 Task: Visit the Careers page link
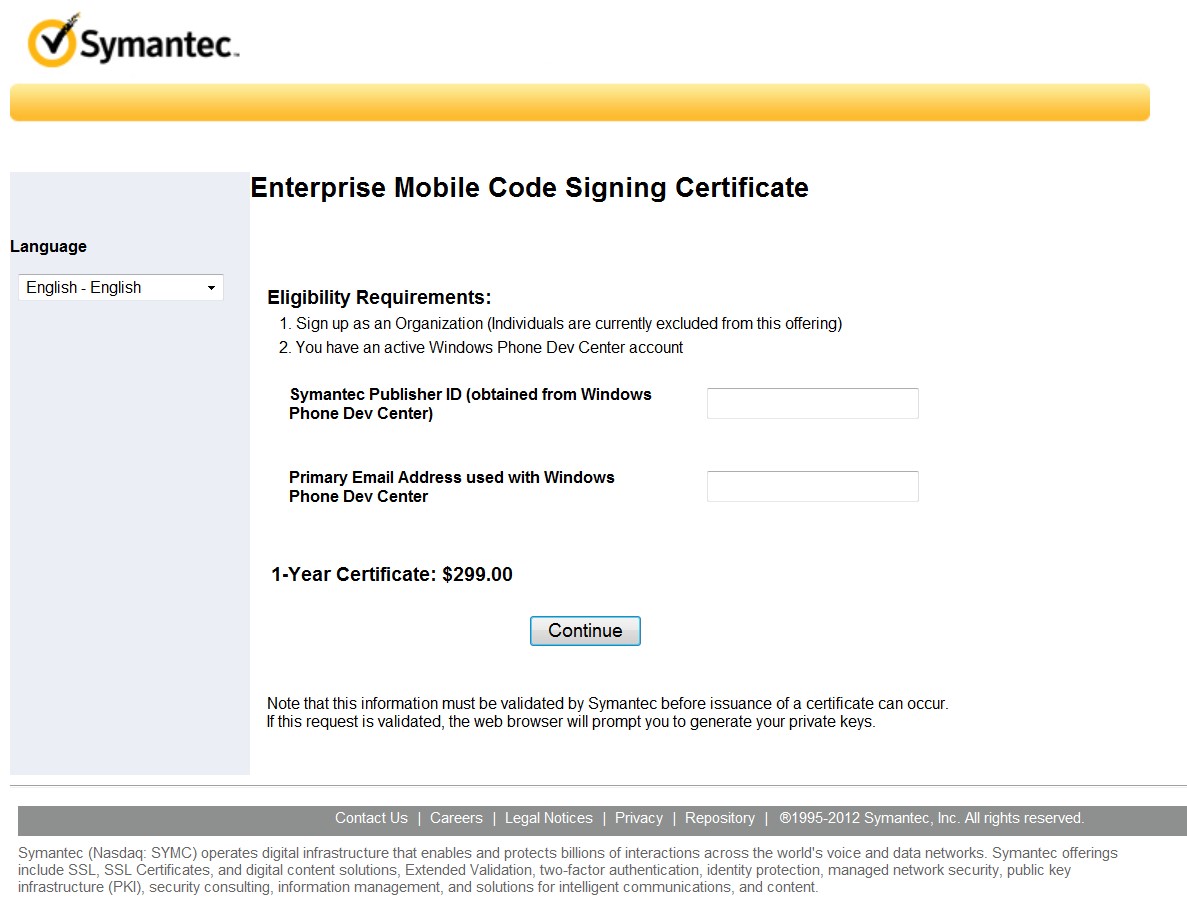456,818
